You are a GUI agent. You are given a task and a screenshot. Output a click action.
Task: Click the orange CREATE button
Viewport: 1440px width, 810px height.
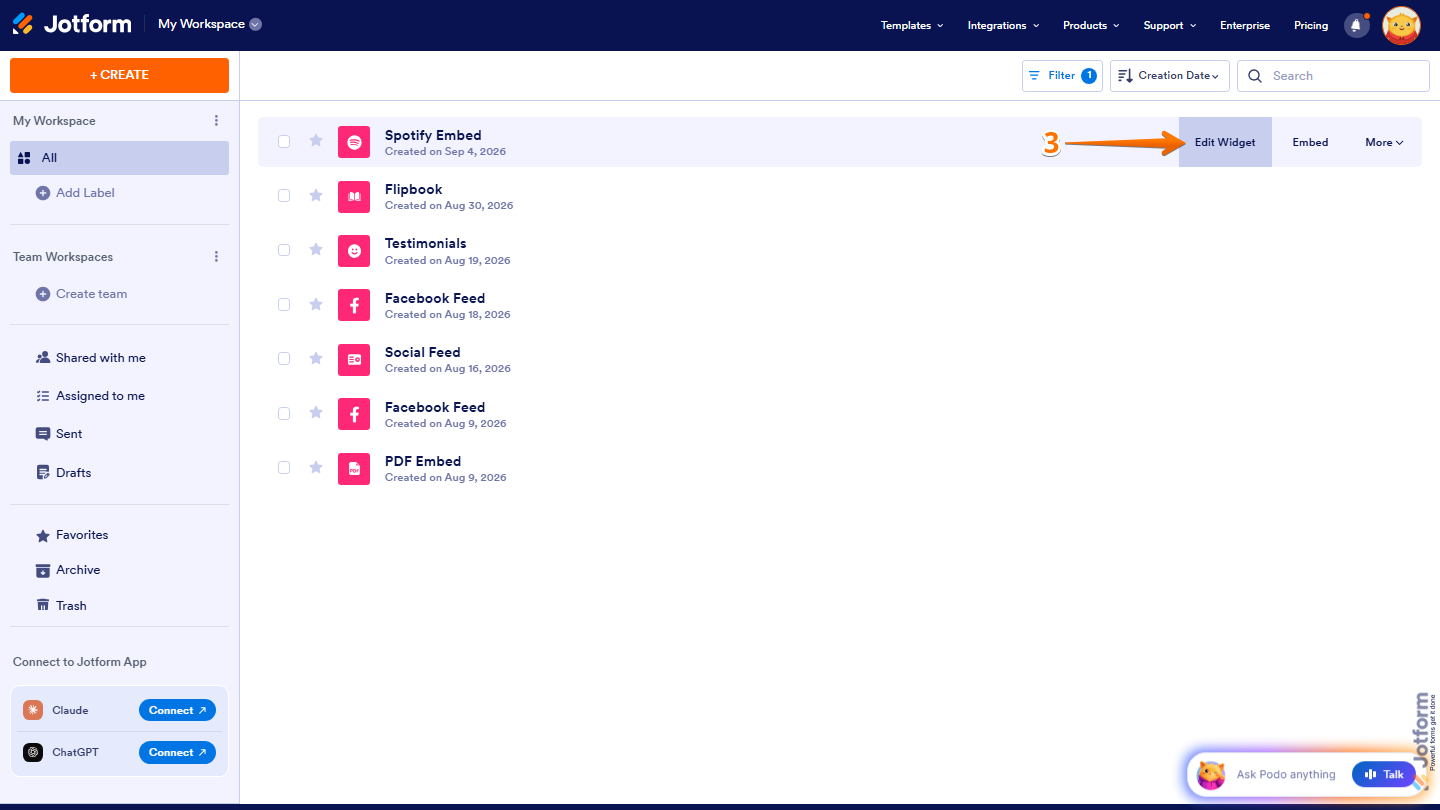(119, 75)
